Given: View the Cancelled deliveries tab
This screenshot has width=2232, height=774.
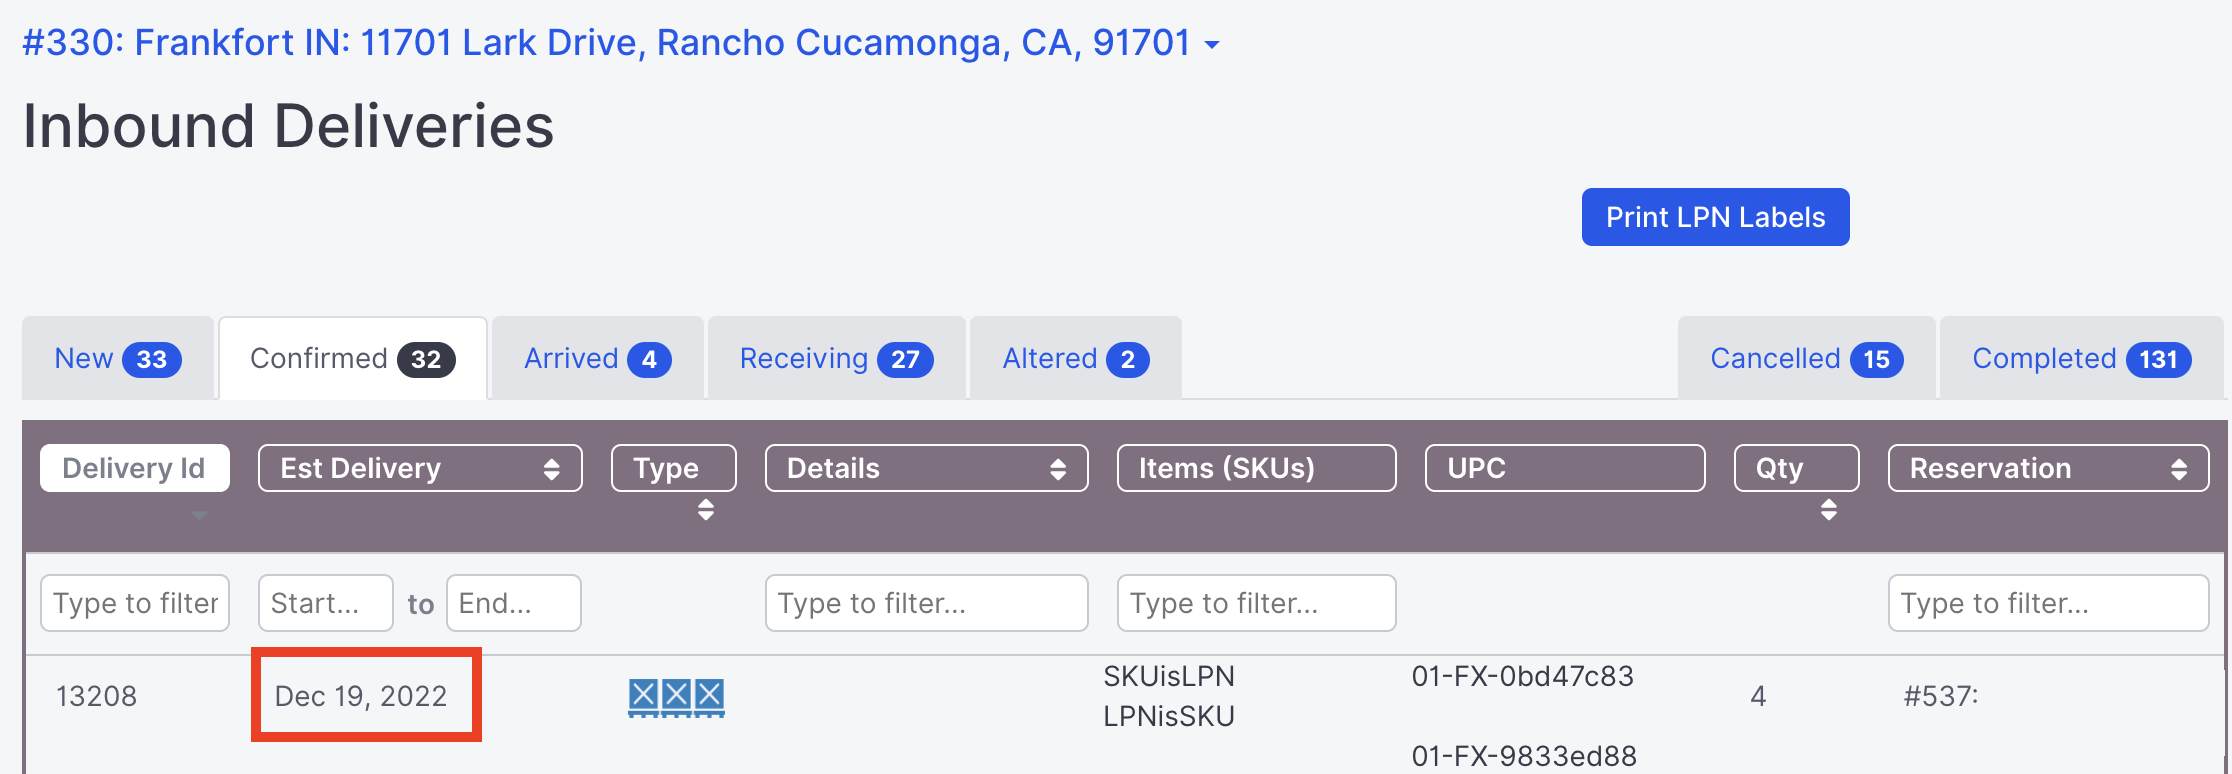Looking at the screenshot, I should tap(1805, 358).
